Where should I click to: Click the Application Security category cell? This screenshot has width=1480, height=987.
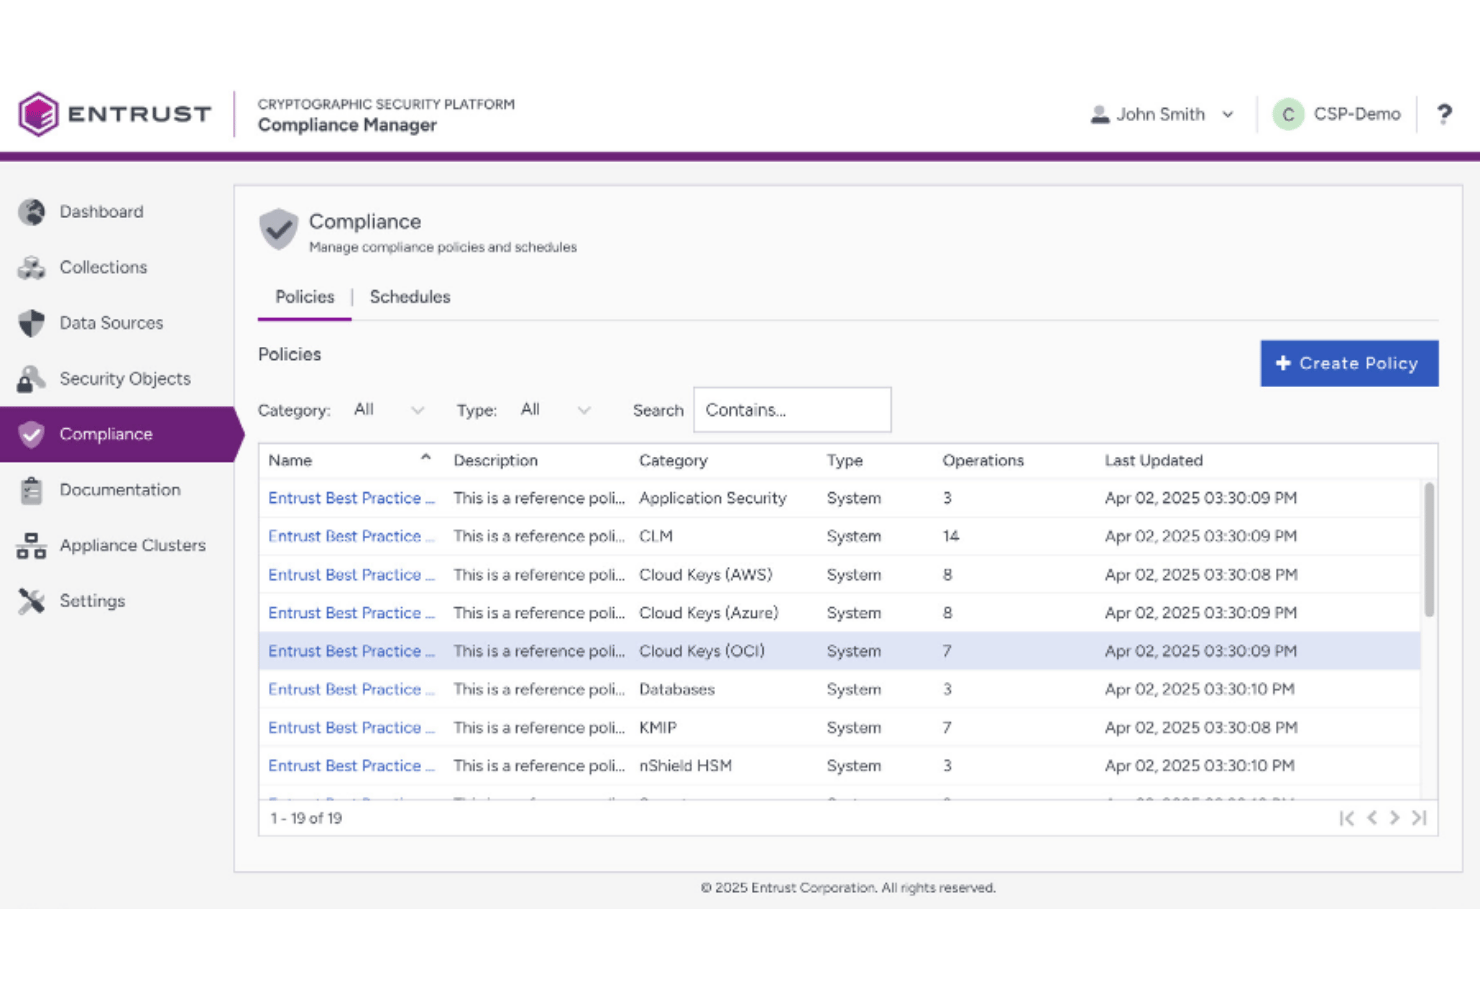pos(712,498)
